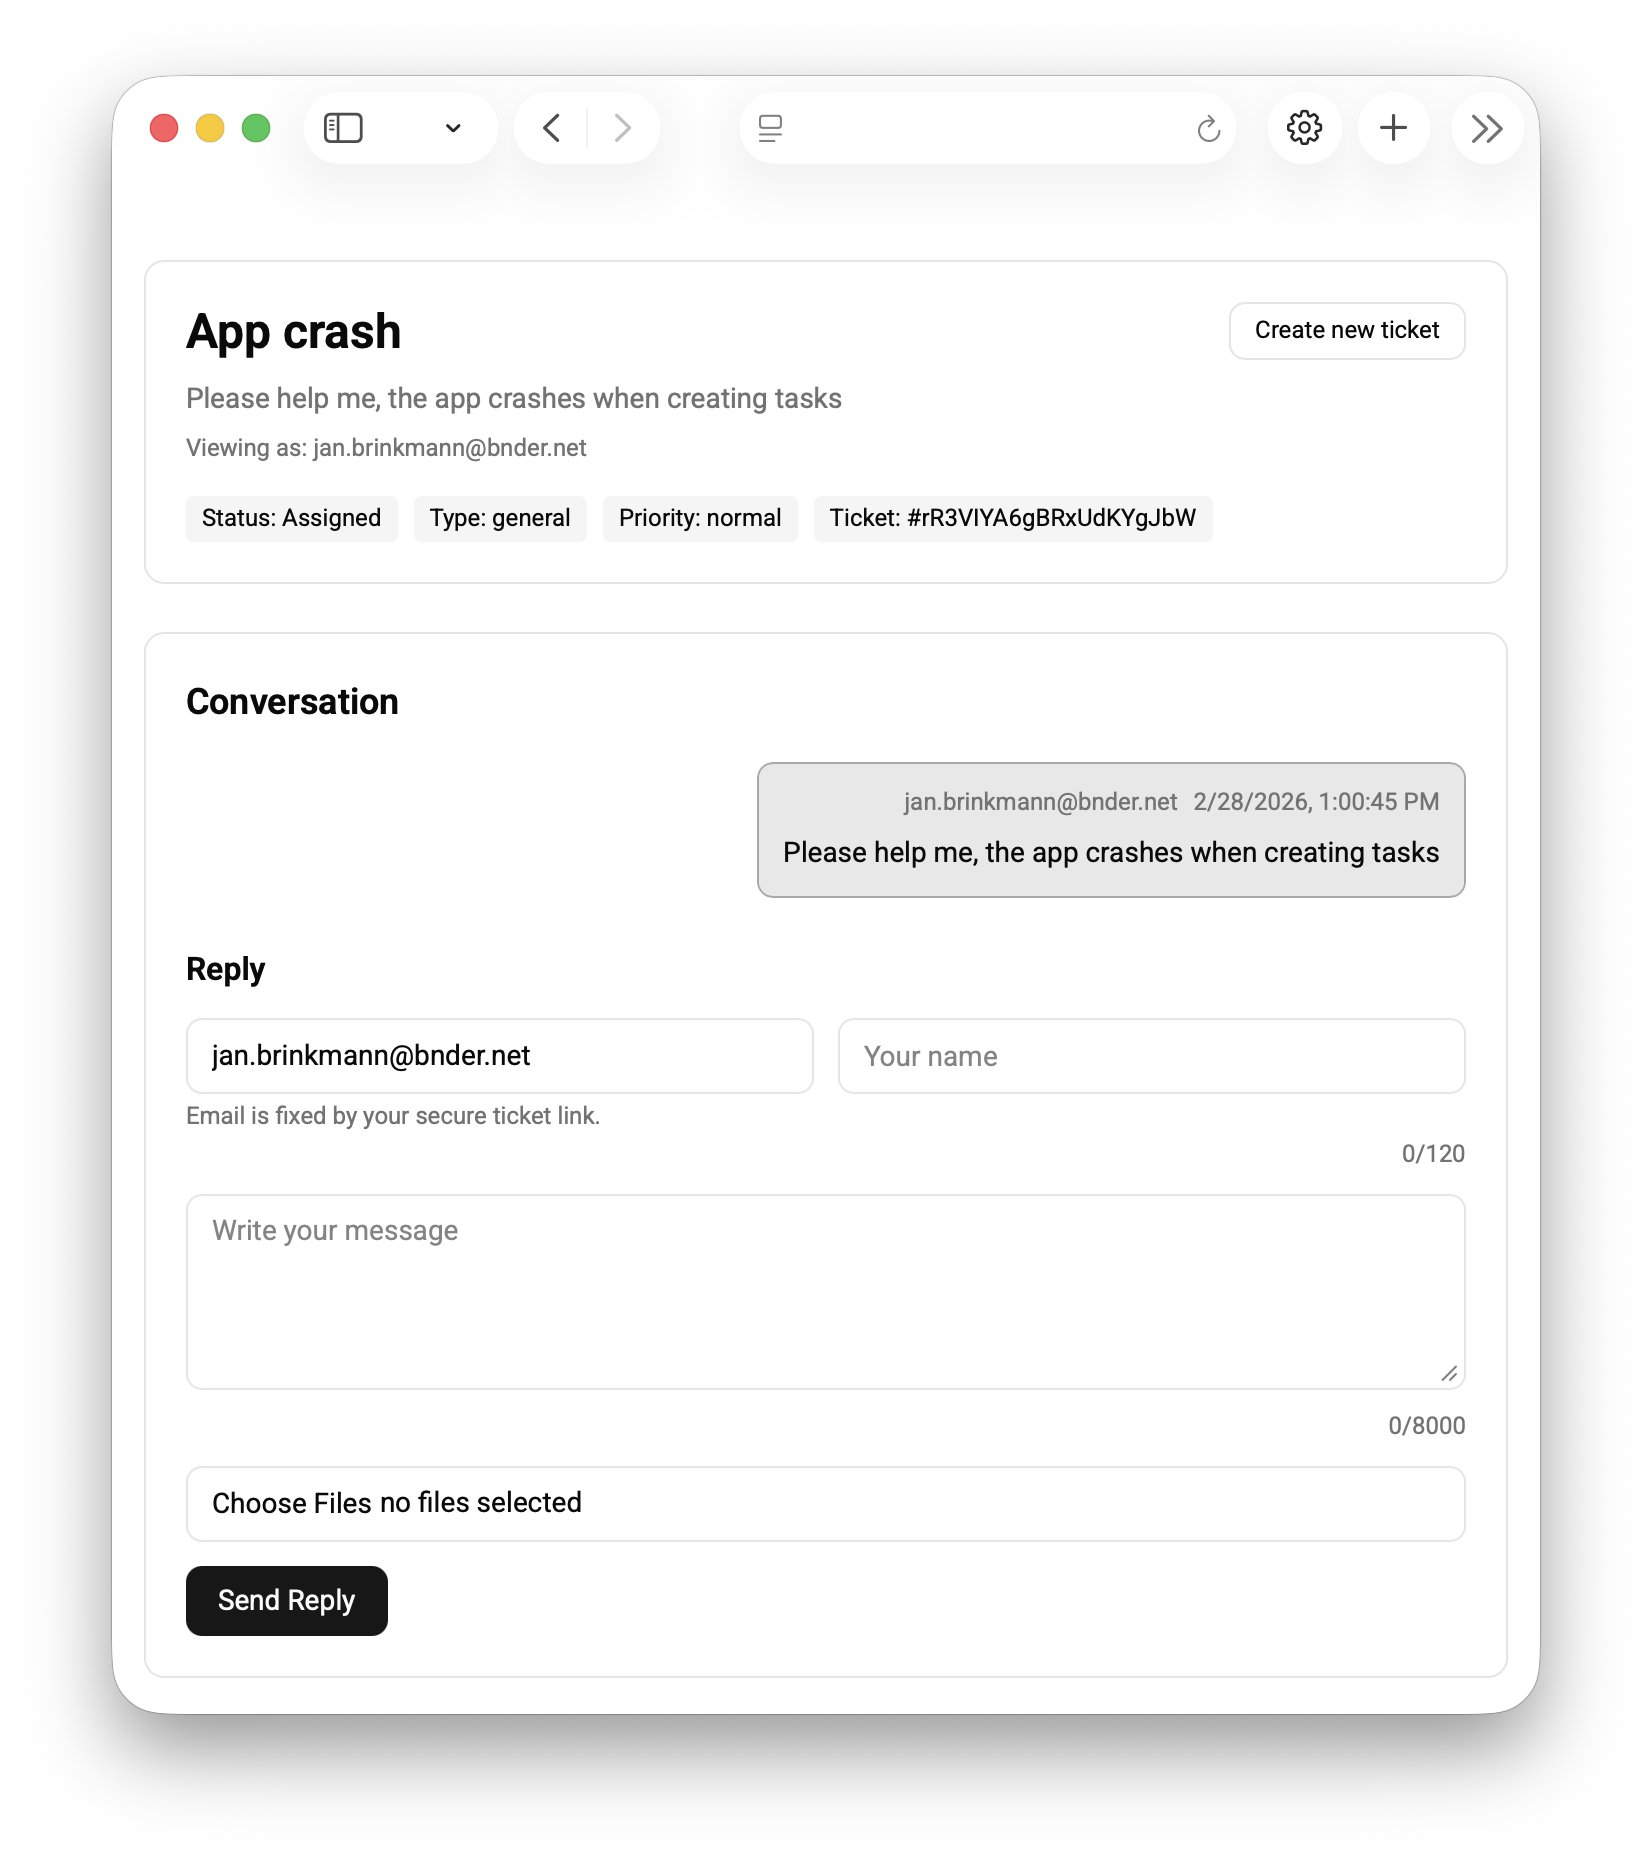Click inside the Your name field
Image resolution: width=1652 pixels, height=1862 pixels.
1150,1056
